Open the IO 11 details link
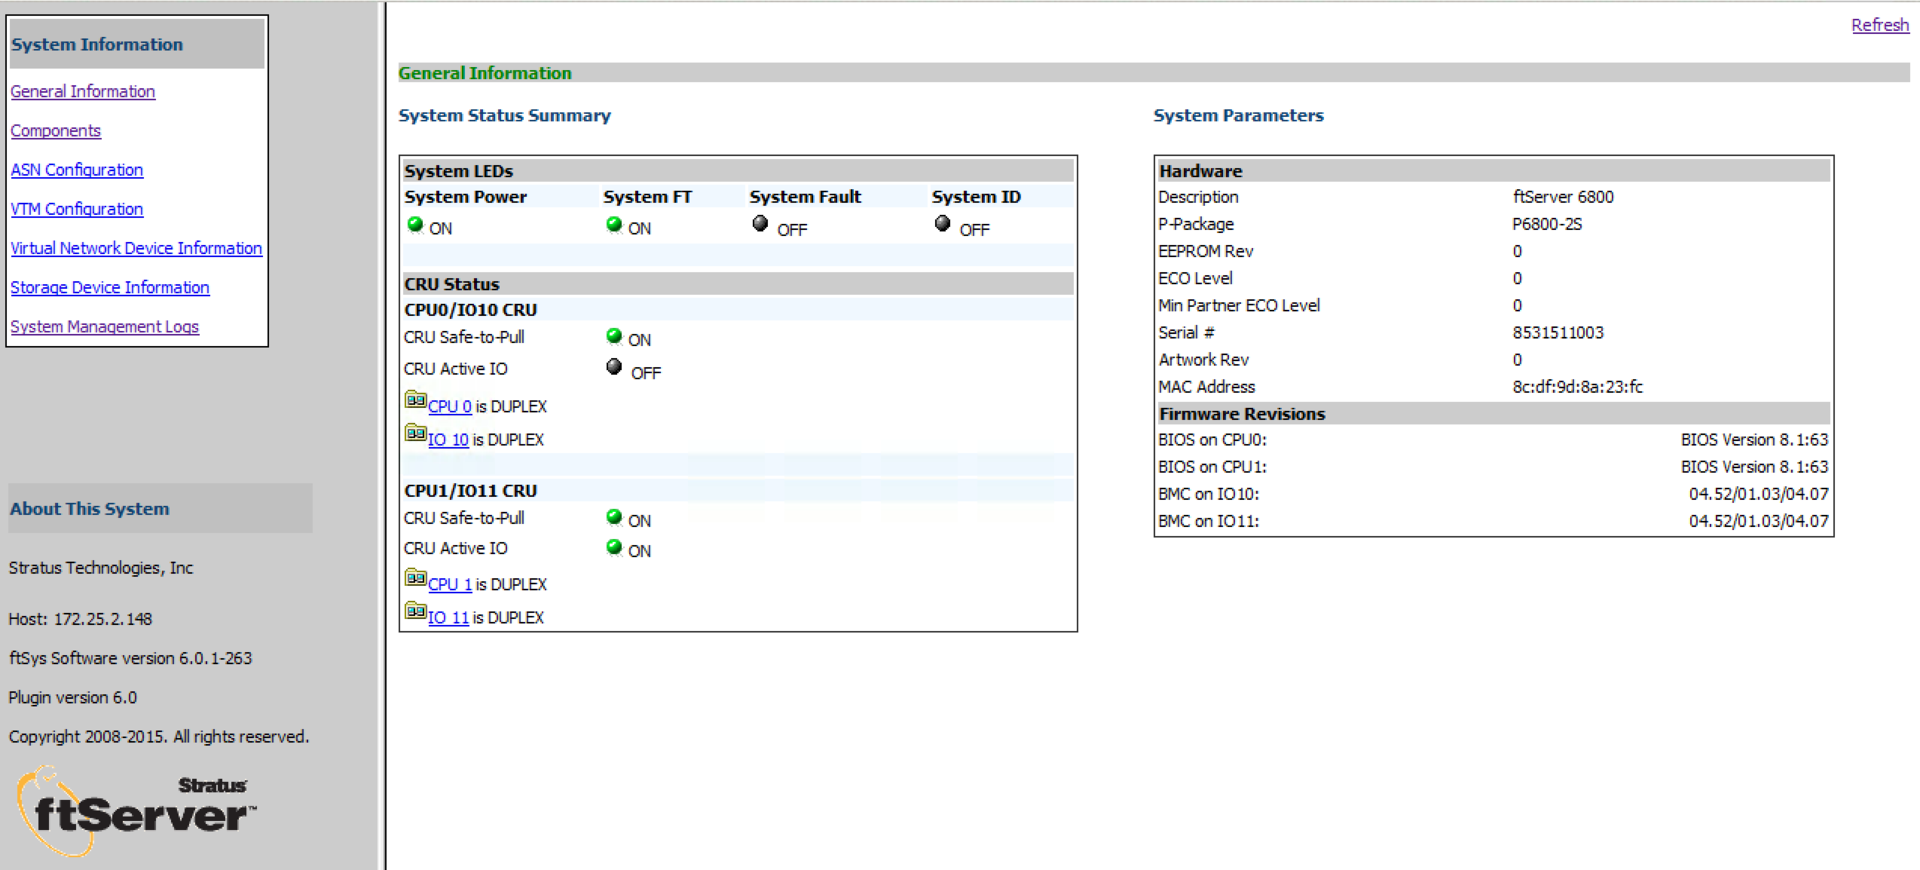1920x870 pixels. tap(448, 617)
